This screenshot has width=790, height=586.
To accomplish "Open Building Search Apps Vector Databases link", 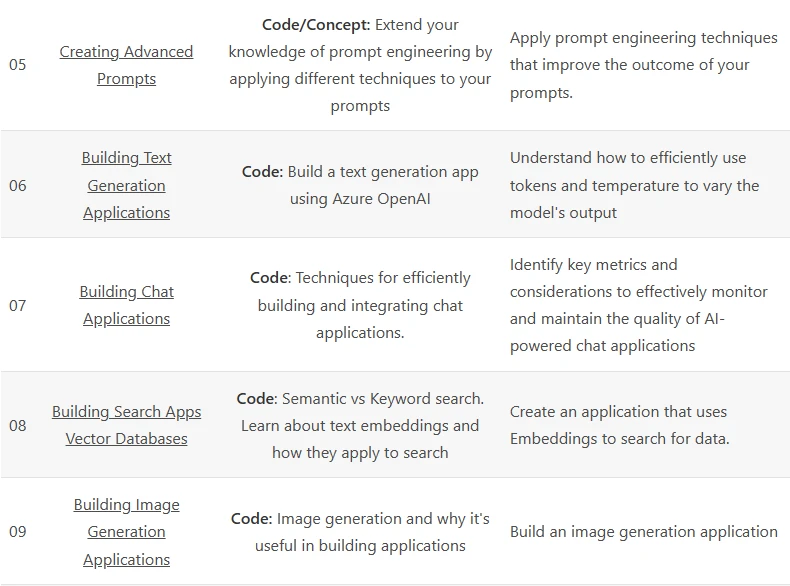I will tap(126, 425).
